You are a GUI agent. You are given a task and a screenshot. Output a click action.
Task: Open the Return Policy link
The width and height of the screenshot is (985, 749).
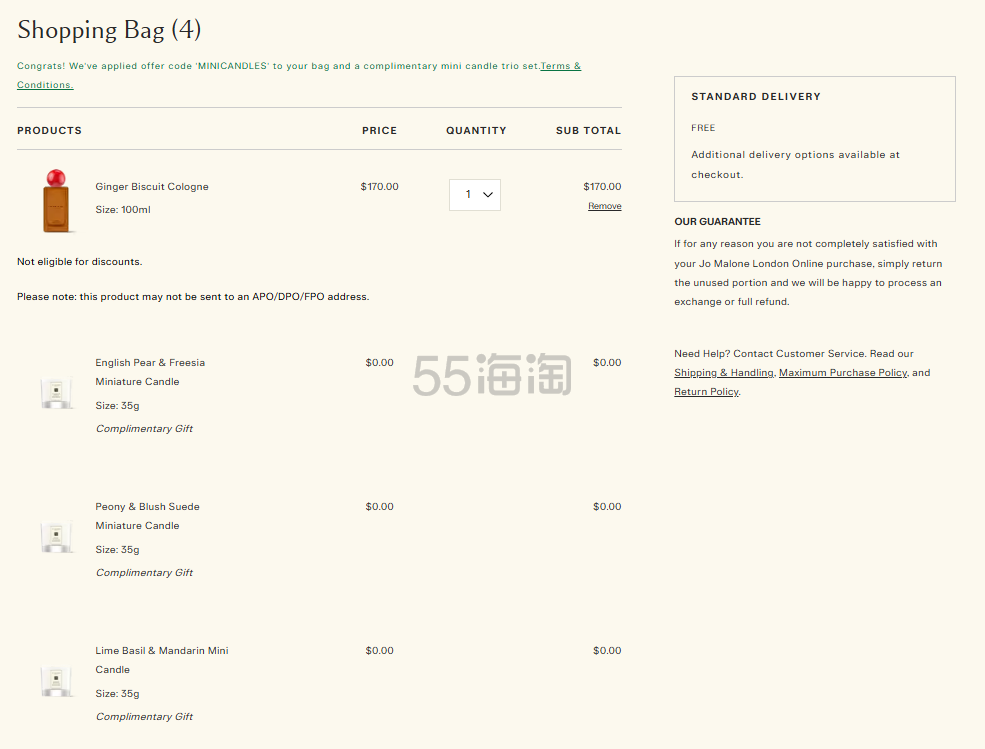click(706, 392)
